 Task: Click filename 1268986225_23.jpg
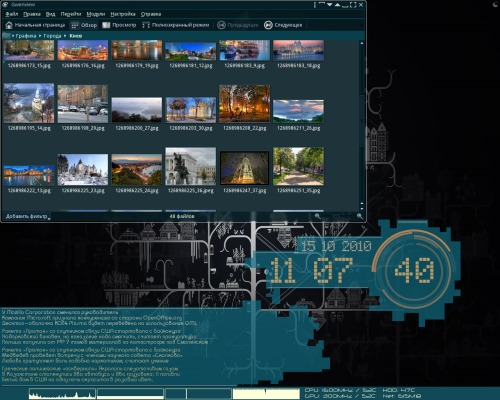tap(83, 191)
